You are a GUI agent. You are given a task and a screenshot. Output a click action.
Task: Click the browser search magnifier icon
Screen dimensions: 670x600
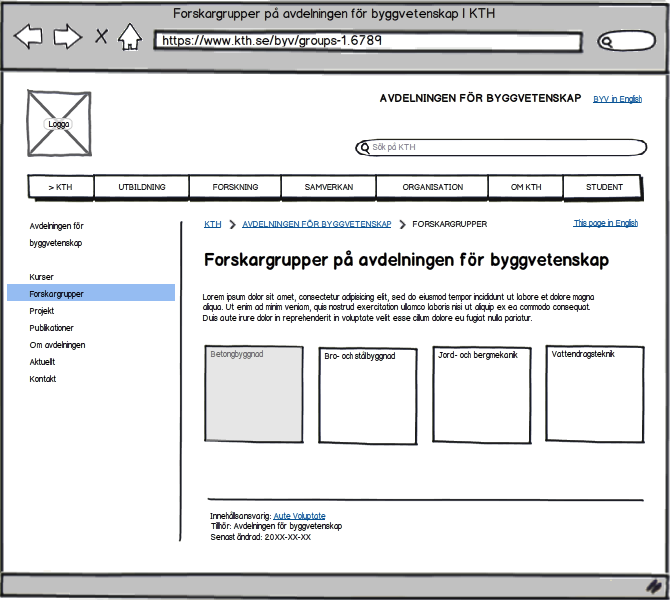[606, 41]
